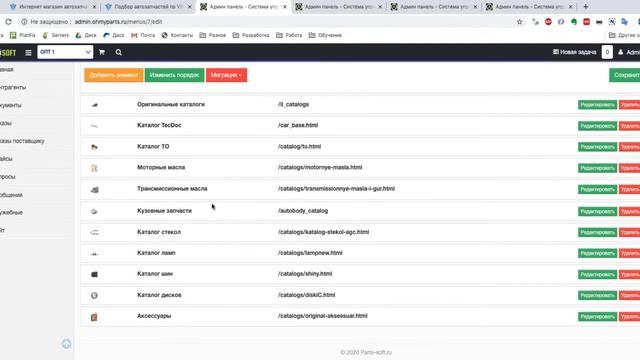Open Разработка bookmarks folder
640x360 pixels.
click(x=251, y=36)
